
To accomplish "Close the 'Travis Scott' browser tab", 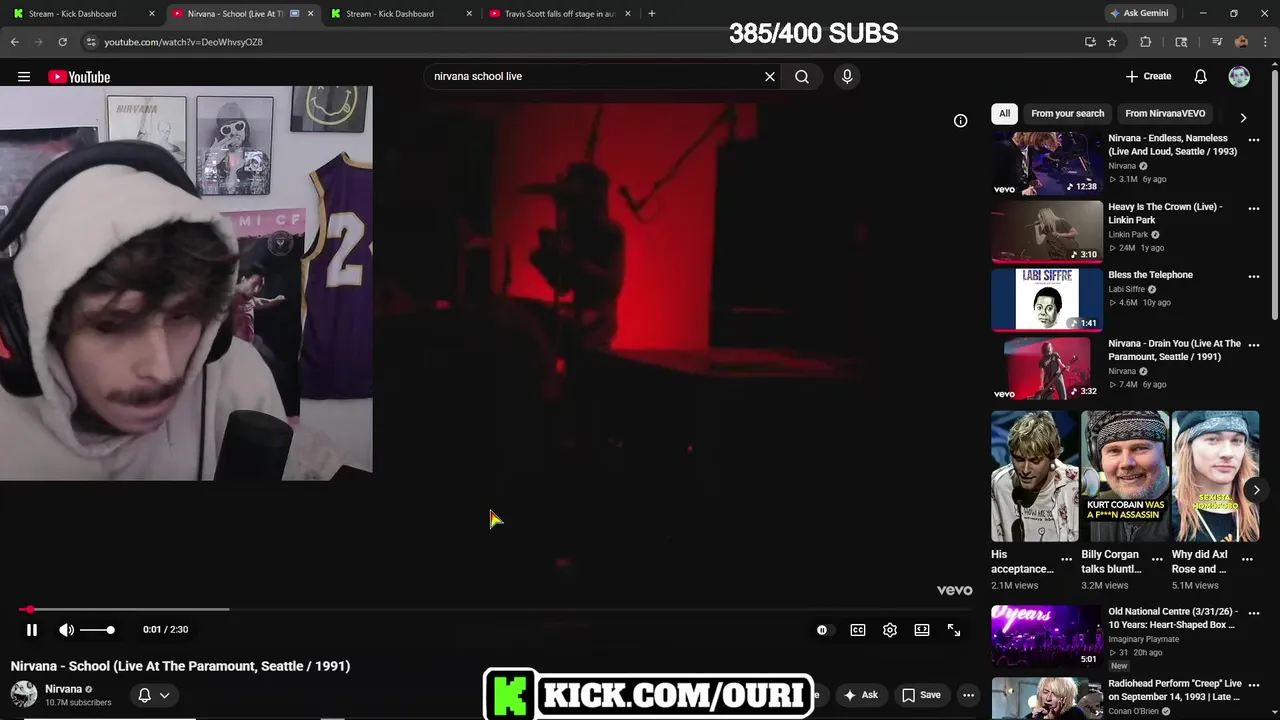I will pos(628,14).
